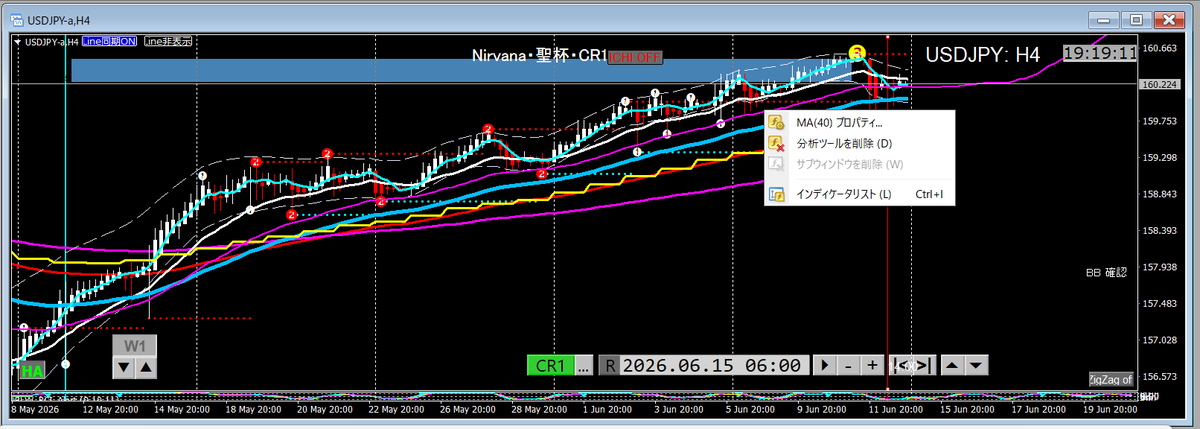Image resolution: width=1200 pixels, height=429 pixels.
Task: Click the down arrow under W1
Action: [x=124, y=367]
